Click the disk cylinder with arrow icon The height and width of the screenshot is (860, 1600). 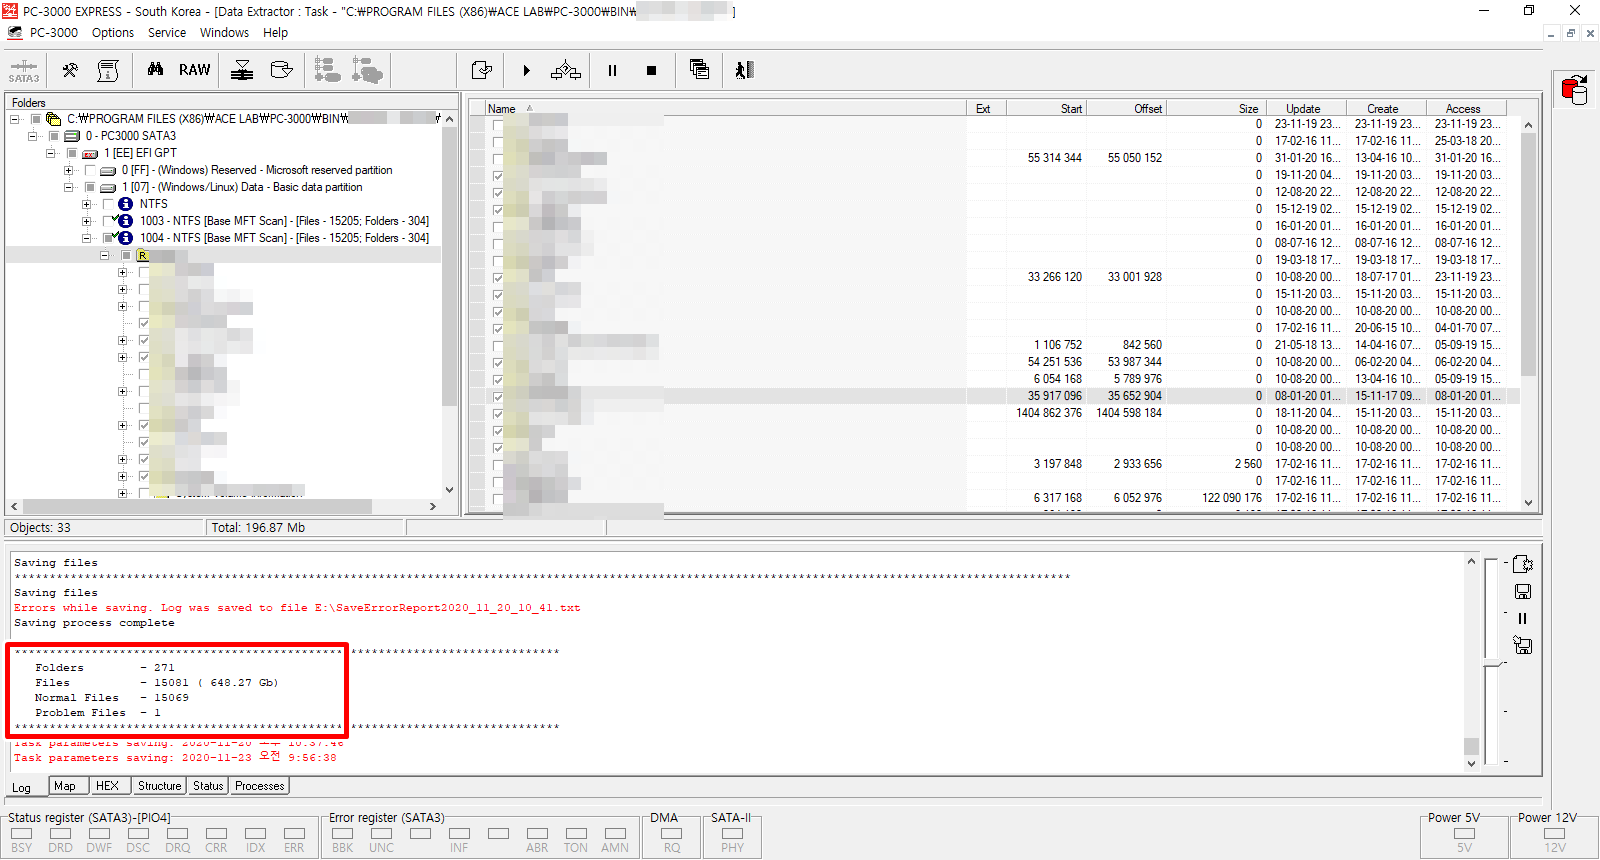[x=282, y=70]
